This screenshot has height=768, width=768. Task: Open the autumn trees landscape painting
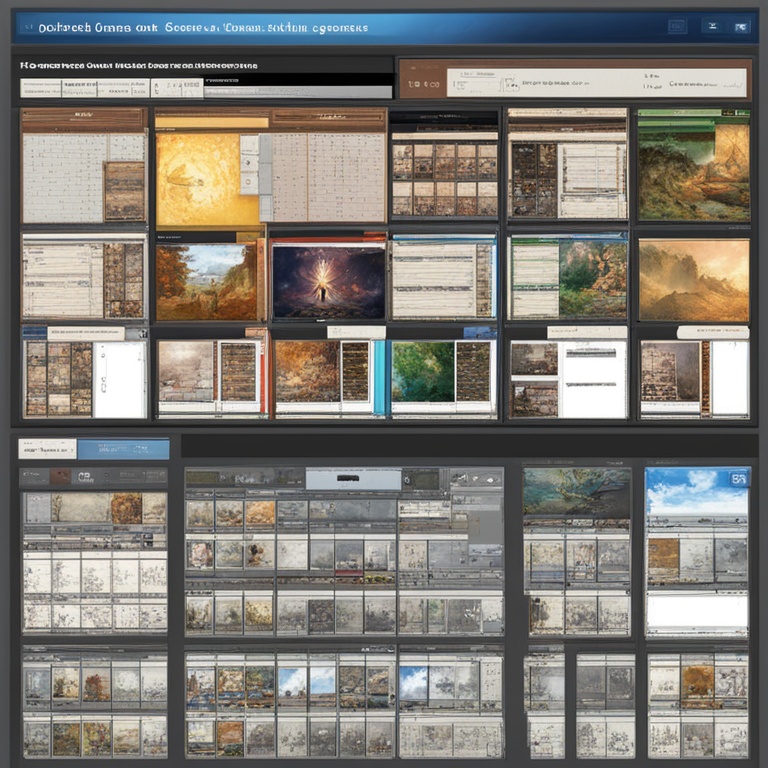tap(206, 282)
